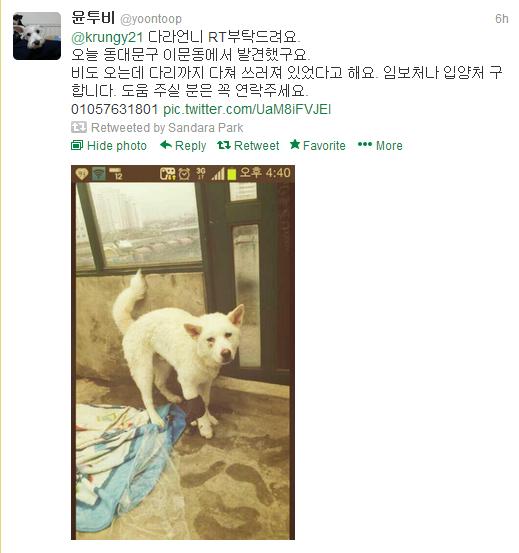The image size is (519, 553).
Task: Click the Retweet arrows icon
Action: [x=224, y=145]
